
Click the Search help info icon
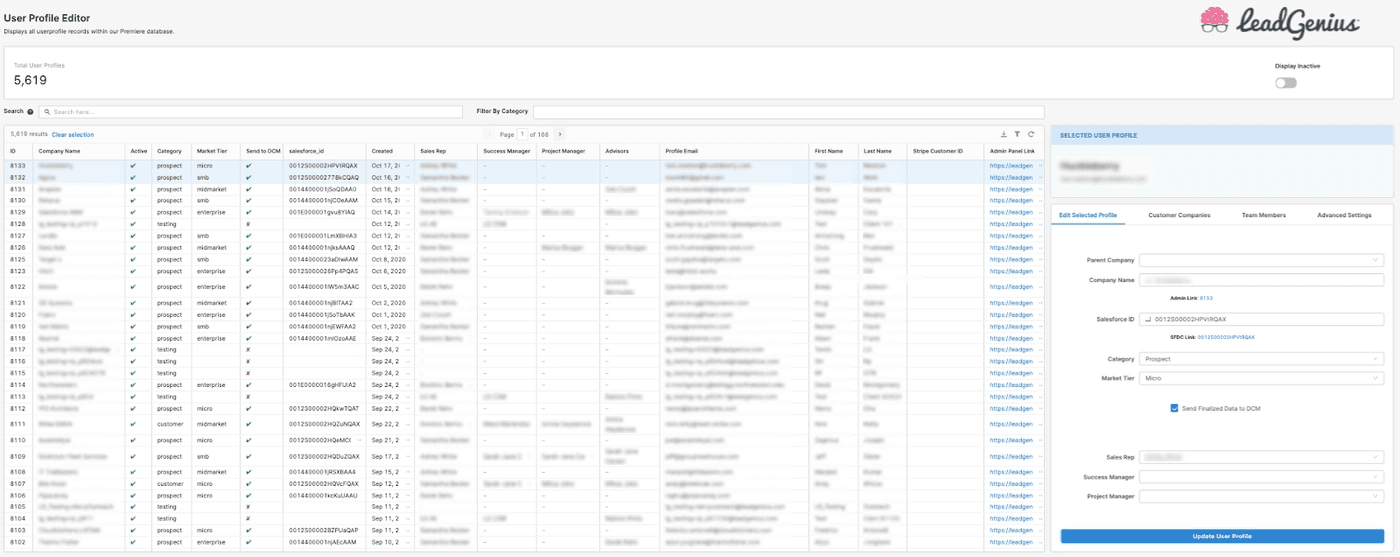click(x=30, y=112)
